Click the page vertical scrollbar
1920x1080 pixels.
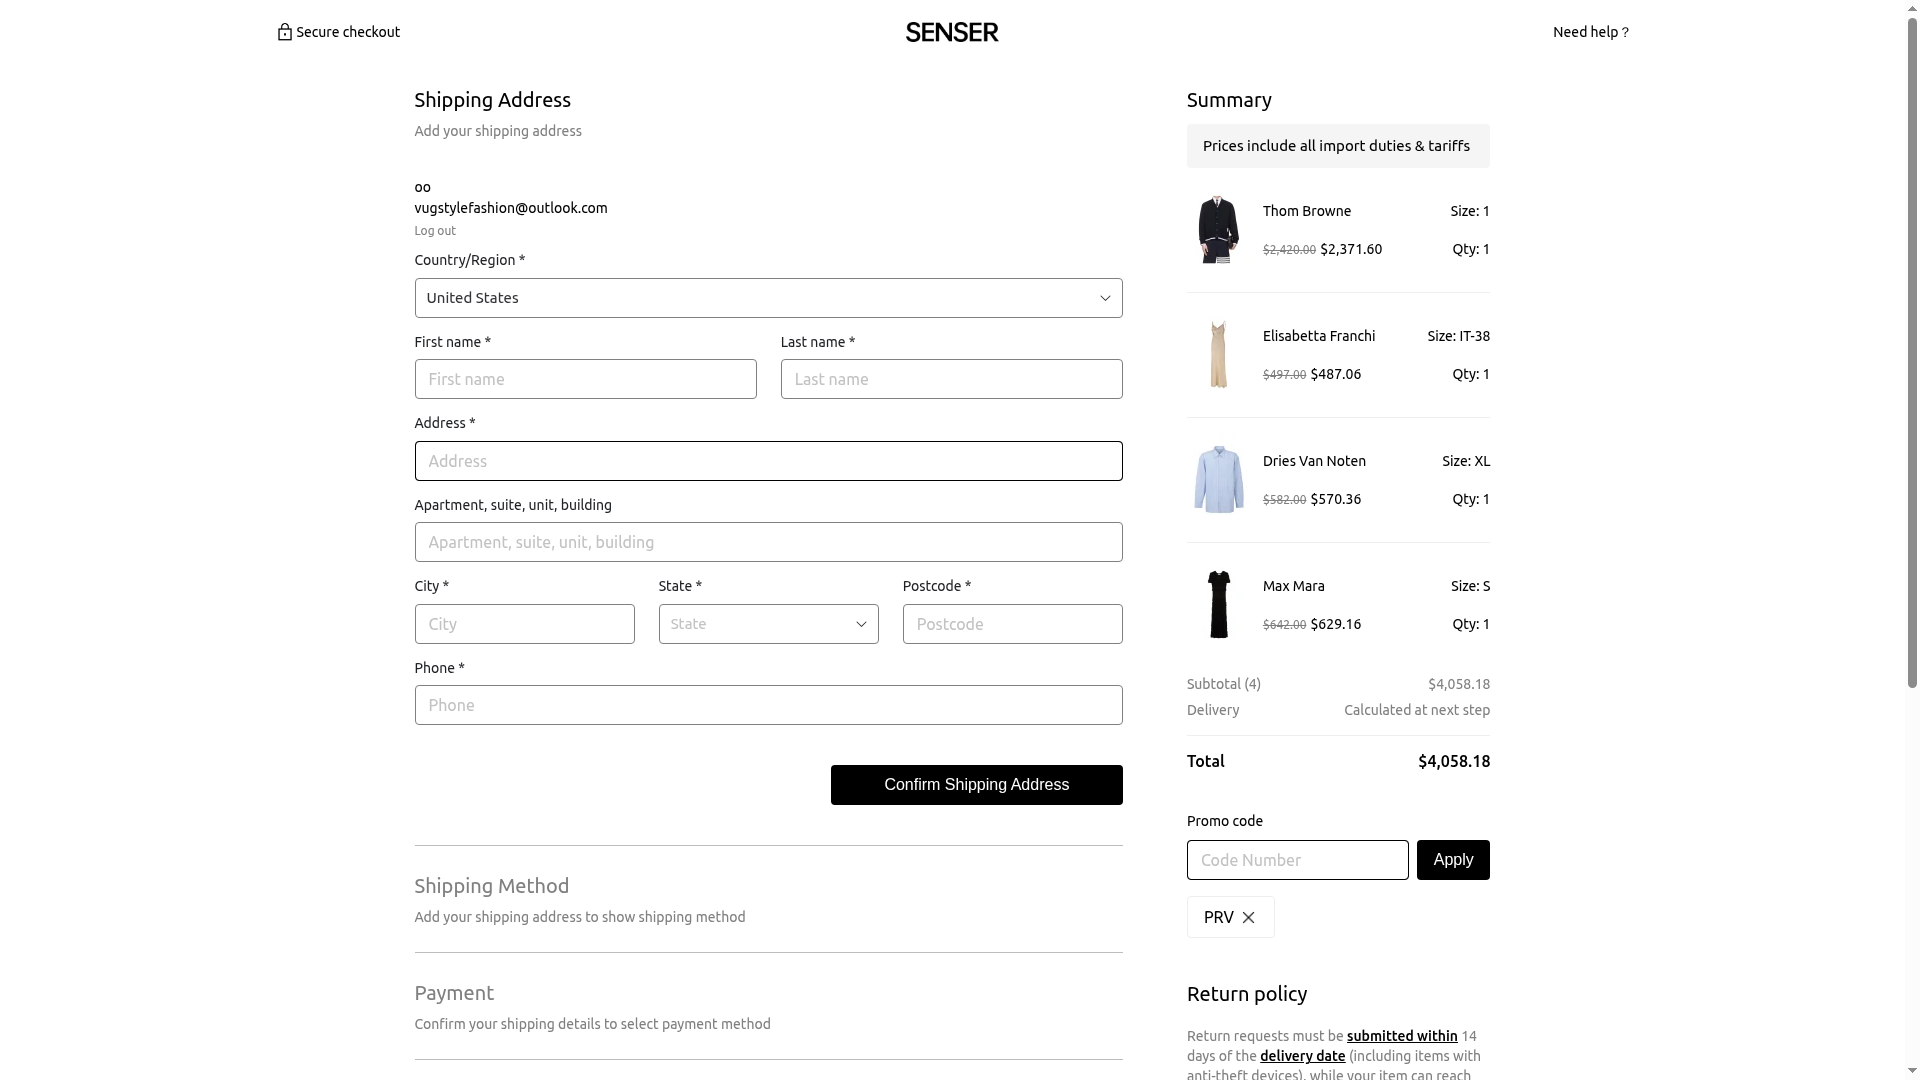click(1912, 350)
